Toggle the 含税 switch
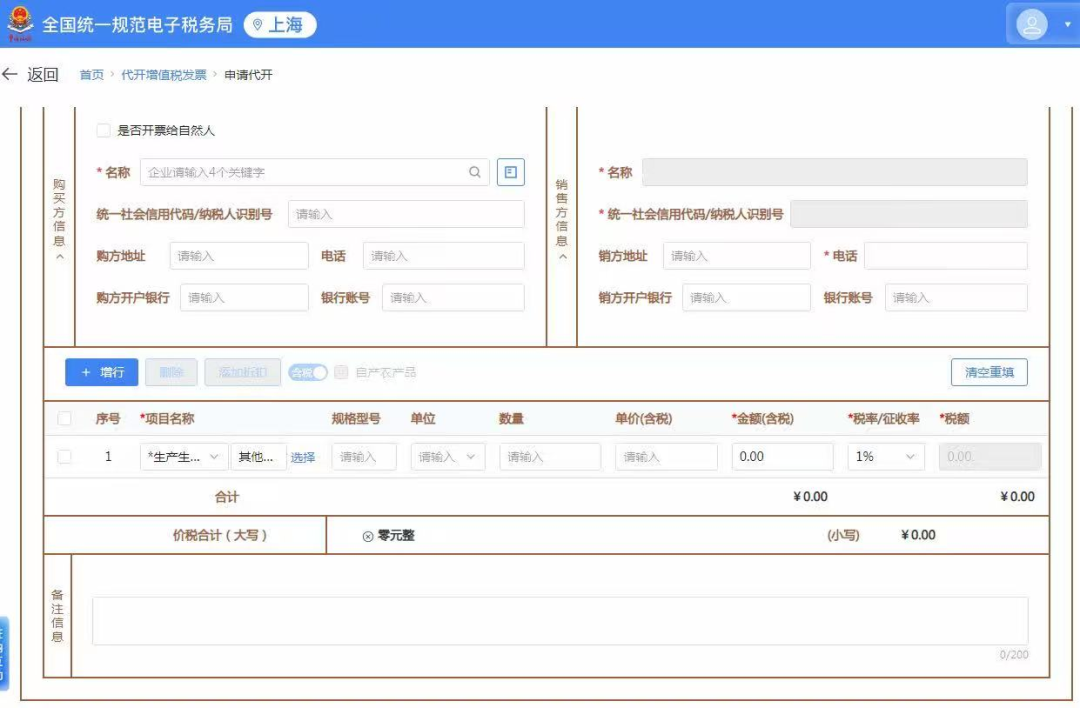This screenshot has height=708, width=1080. 308,373
